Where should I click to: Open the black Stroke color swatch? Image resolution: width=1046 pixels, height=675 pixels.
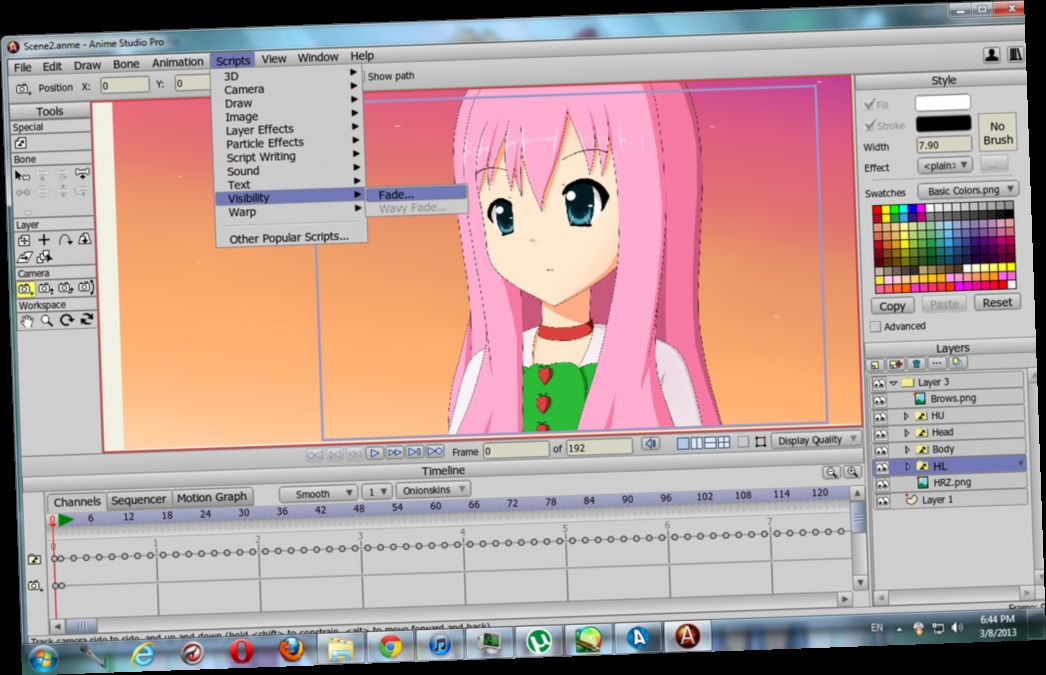coord(943,123)
